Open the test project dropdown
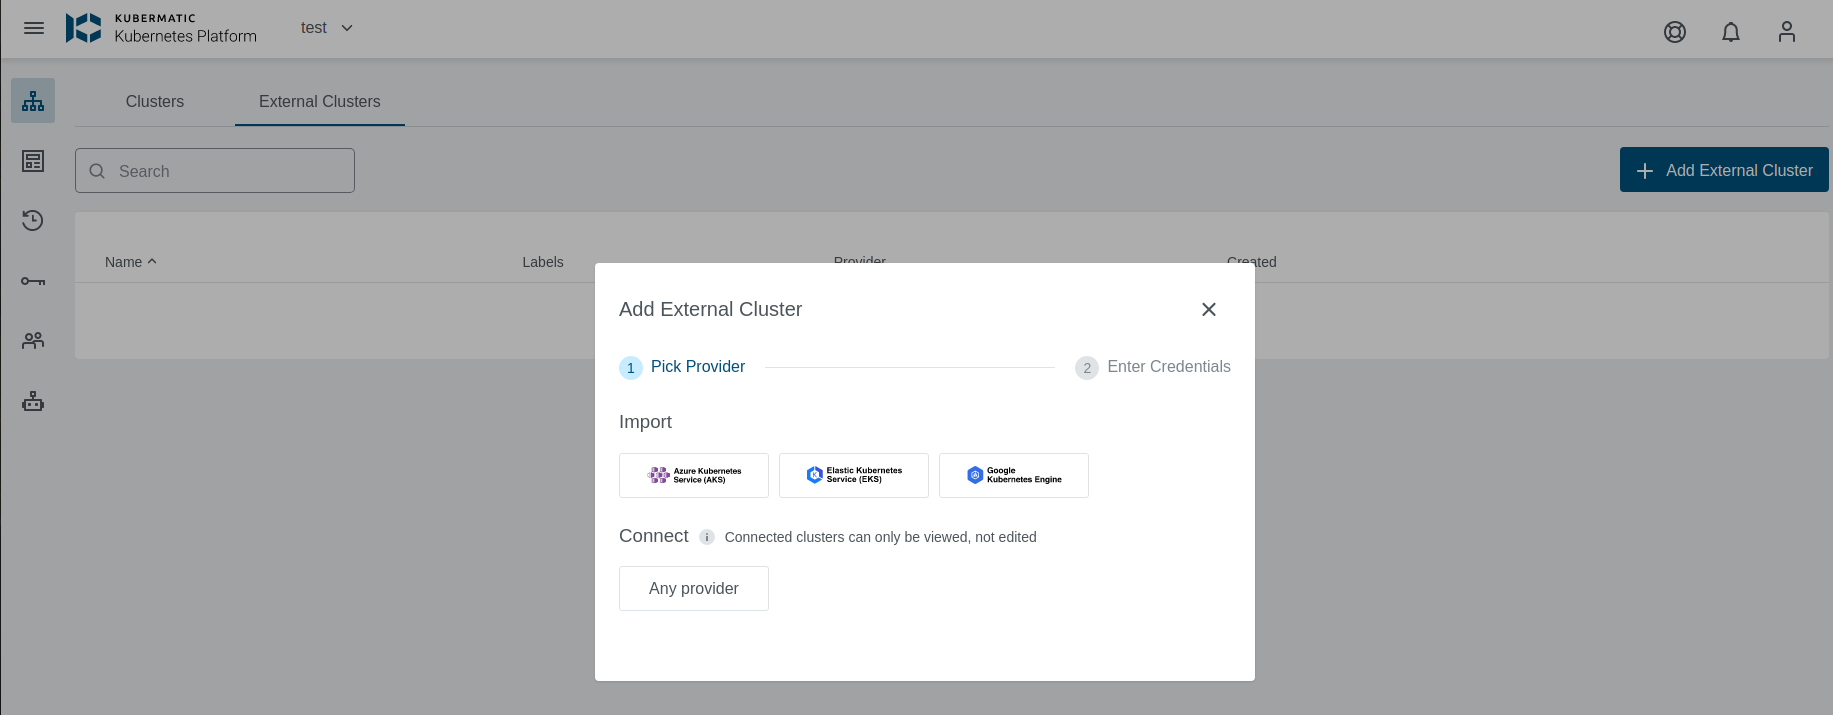Image resolution: width=1833 pixels, height=715 pixels. [325, 28]
